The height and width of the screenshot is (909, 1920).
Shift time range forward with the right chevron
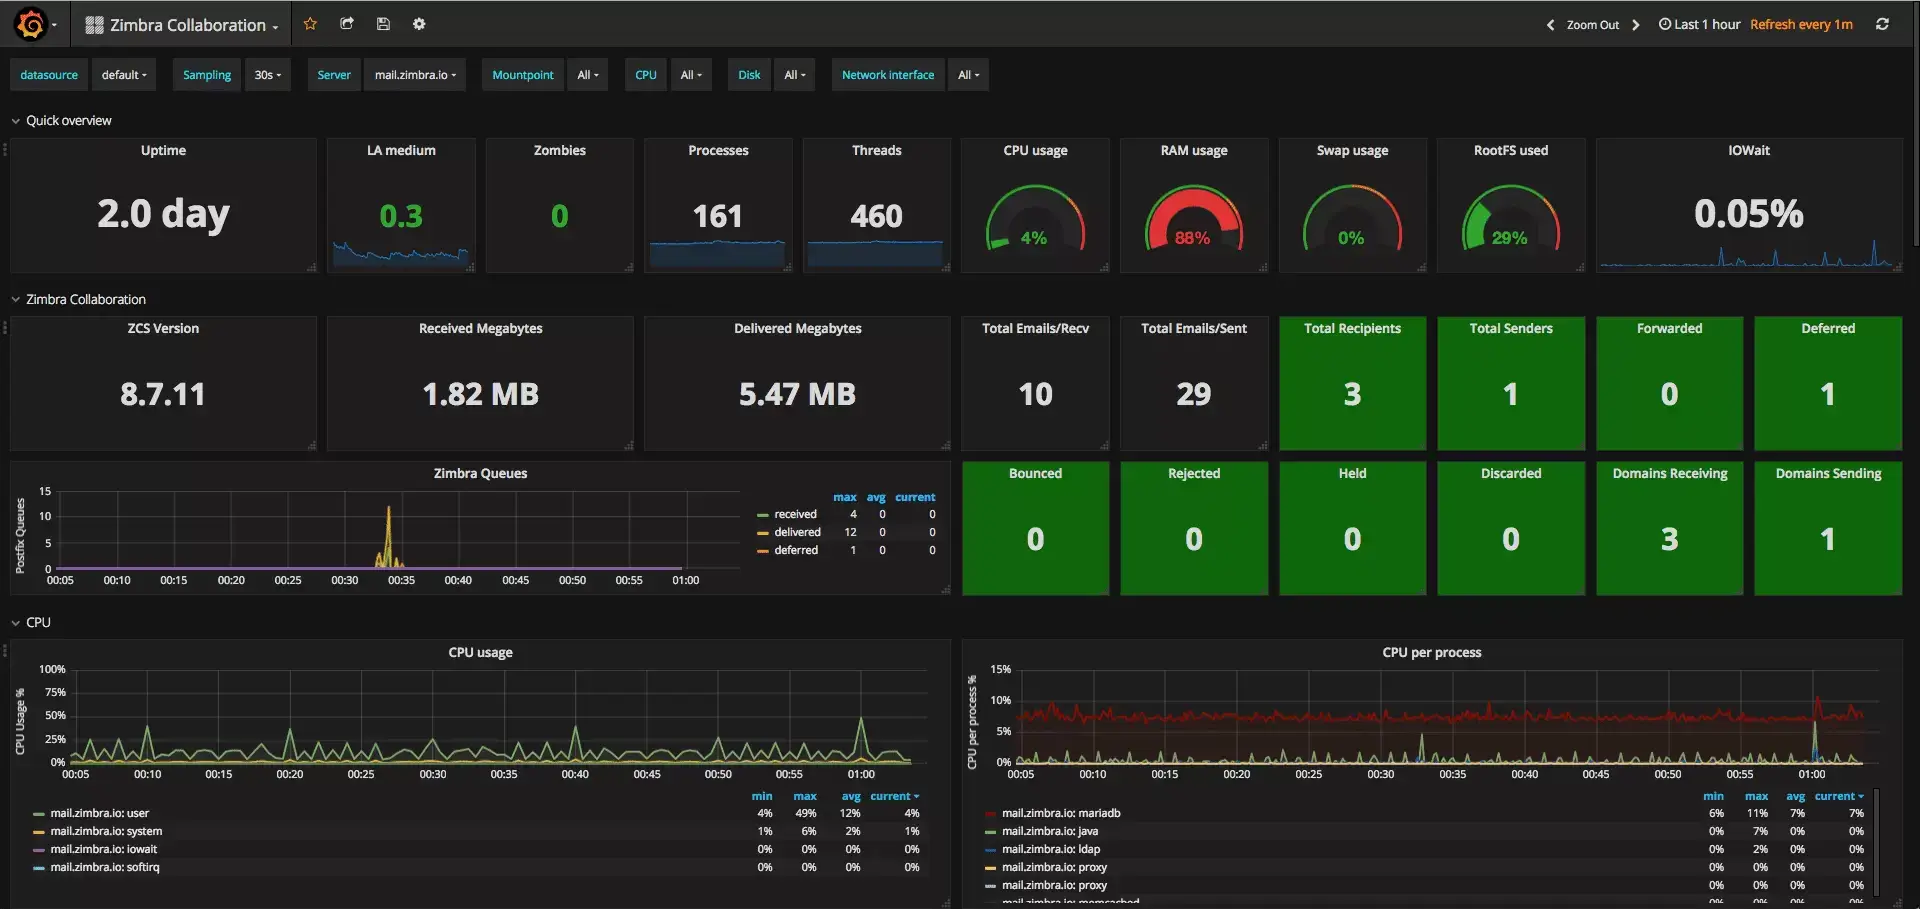tap(1637, 23)
